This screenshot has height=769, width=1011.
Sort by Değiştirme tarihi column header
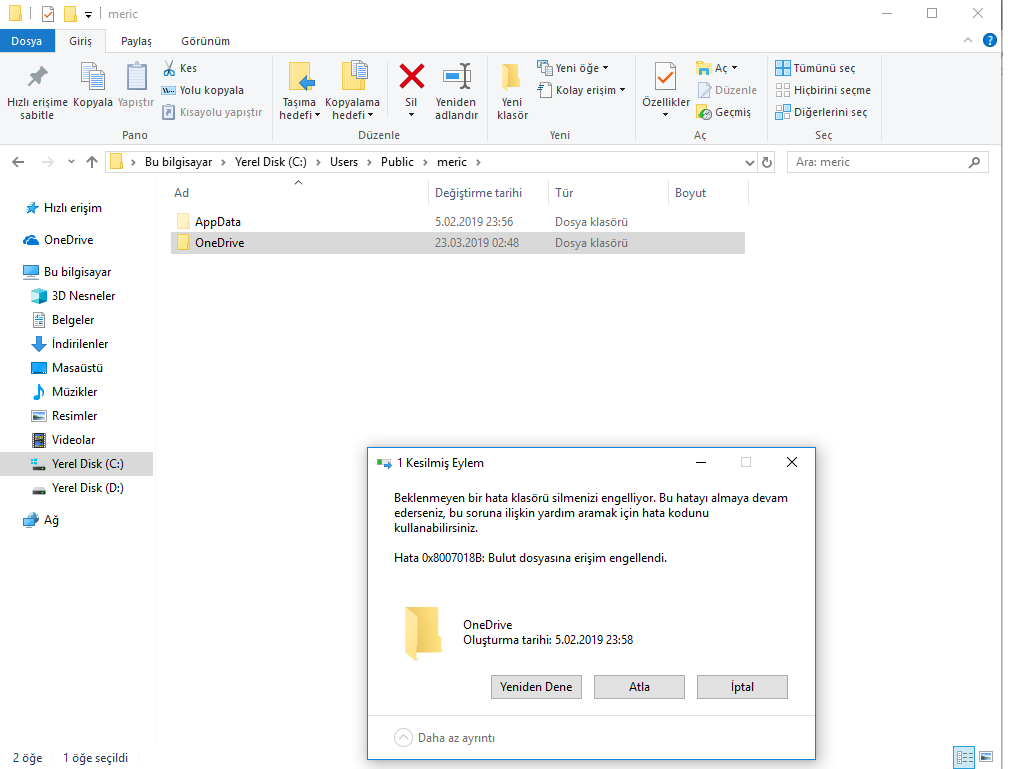487,193
